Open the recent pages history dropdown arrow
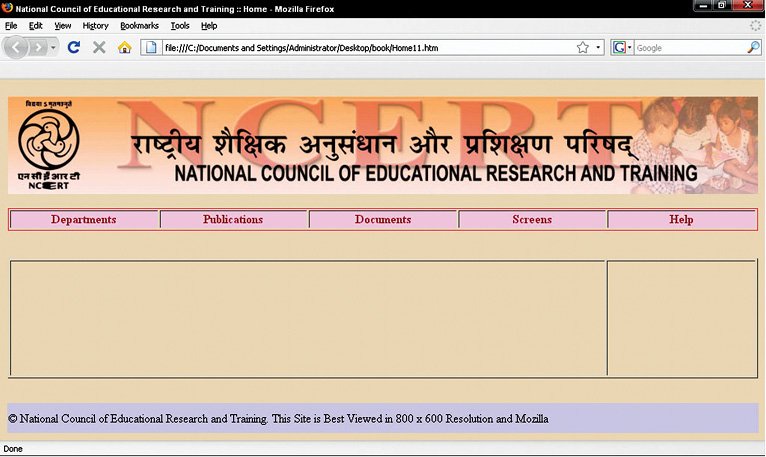 click(53, 47)
